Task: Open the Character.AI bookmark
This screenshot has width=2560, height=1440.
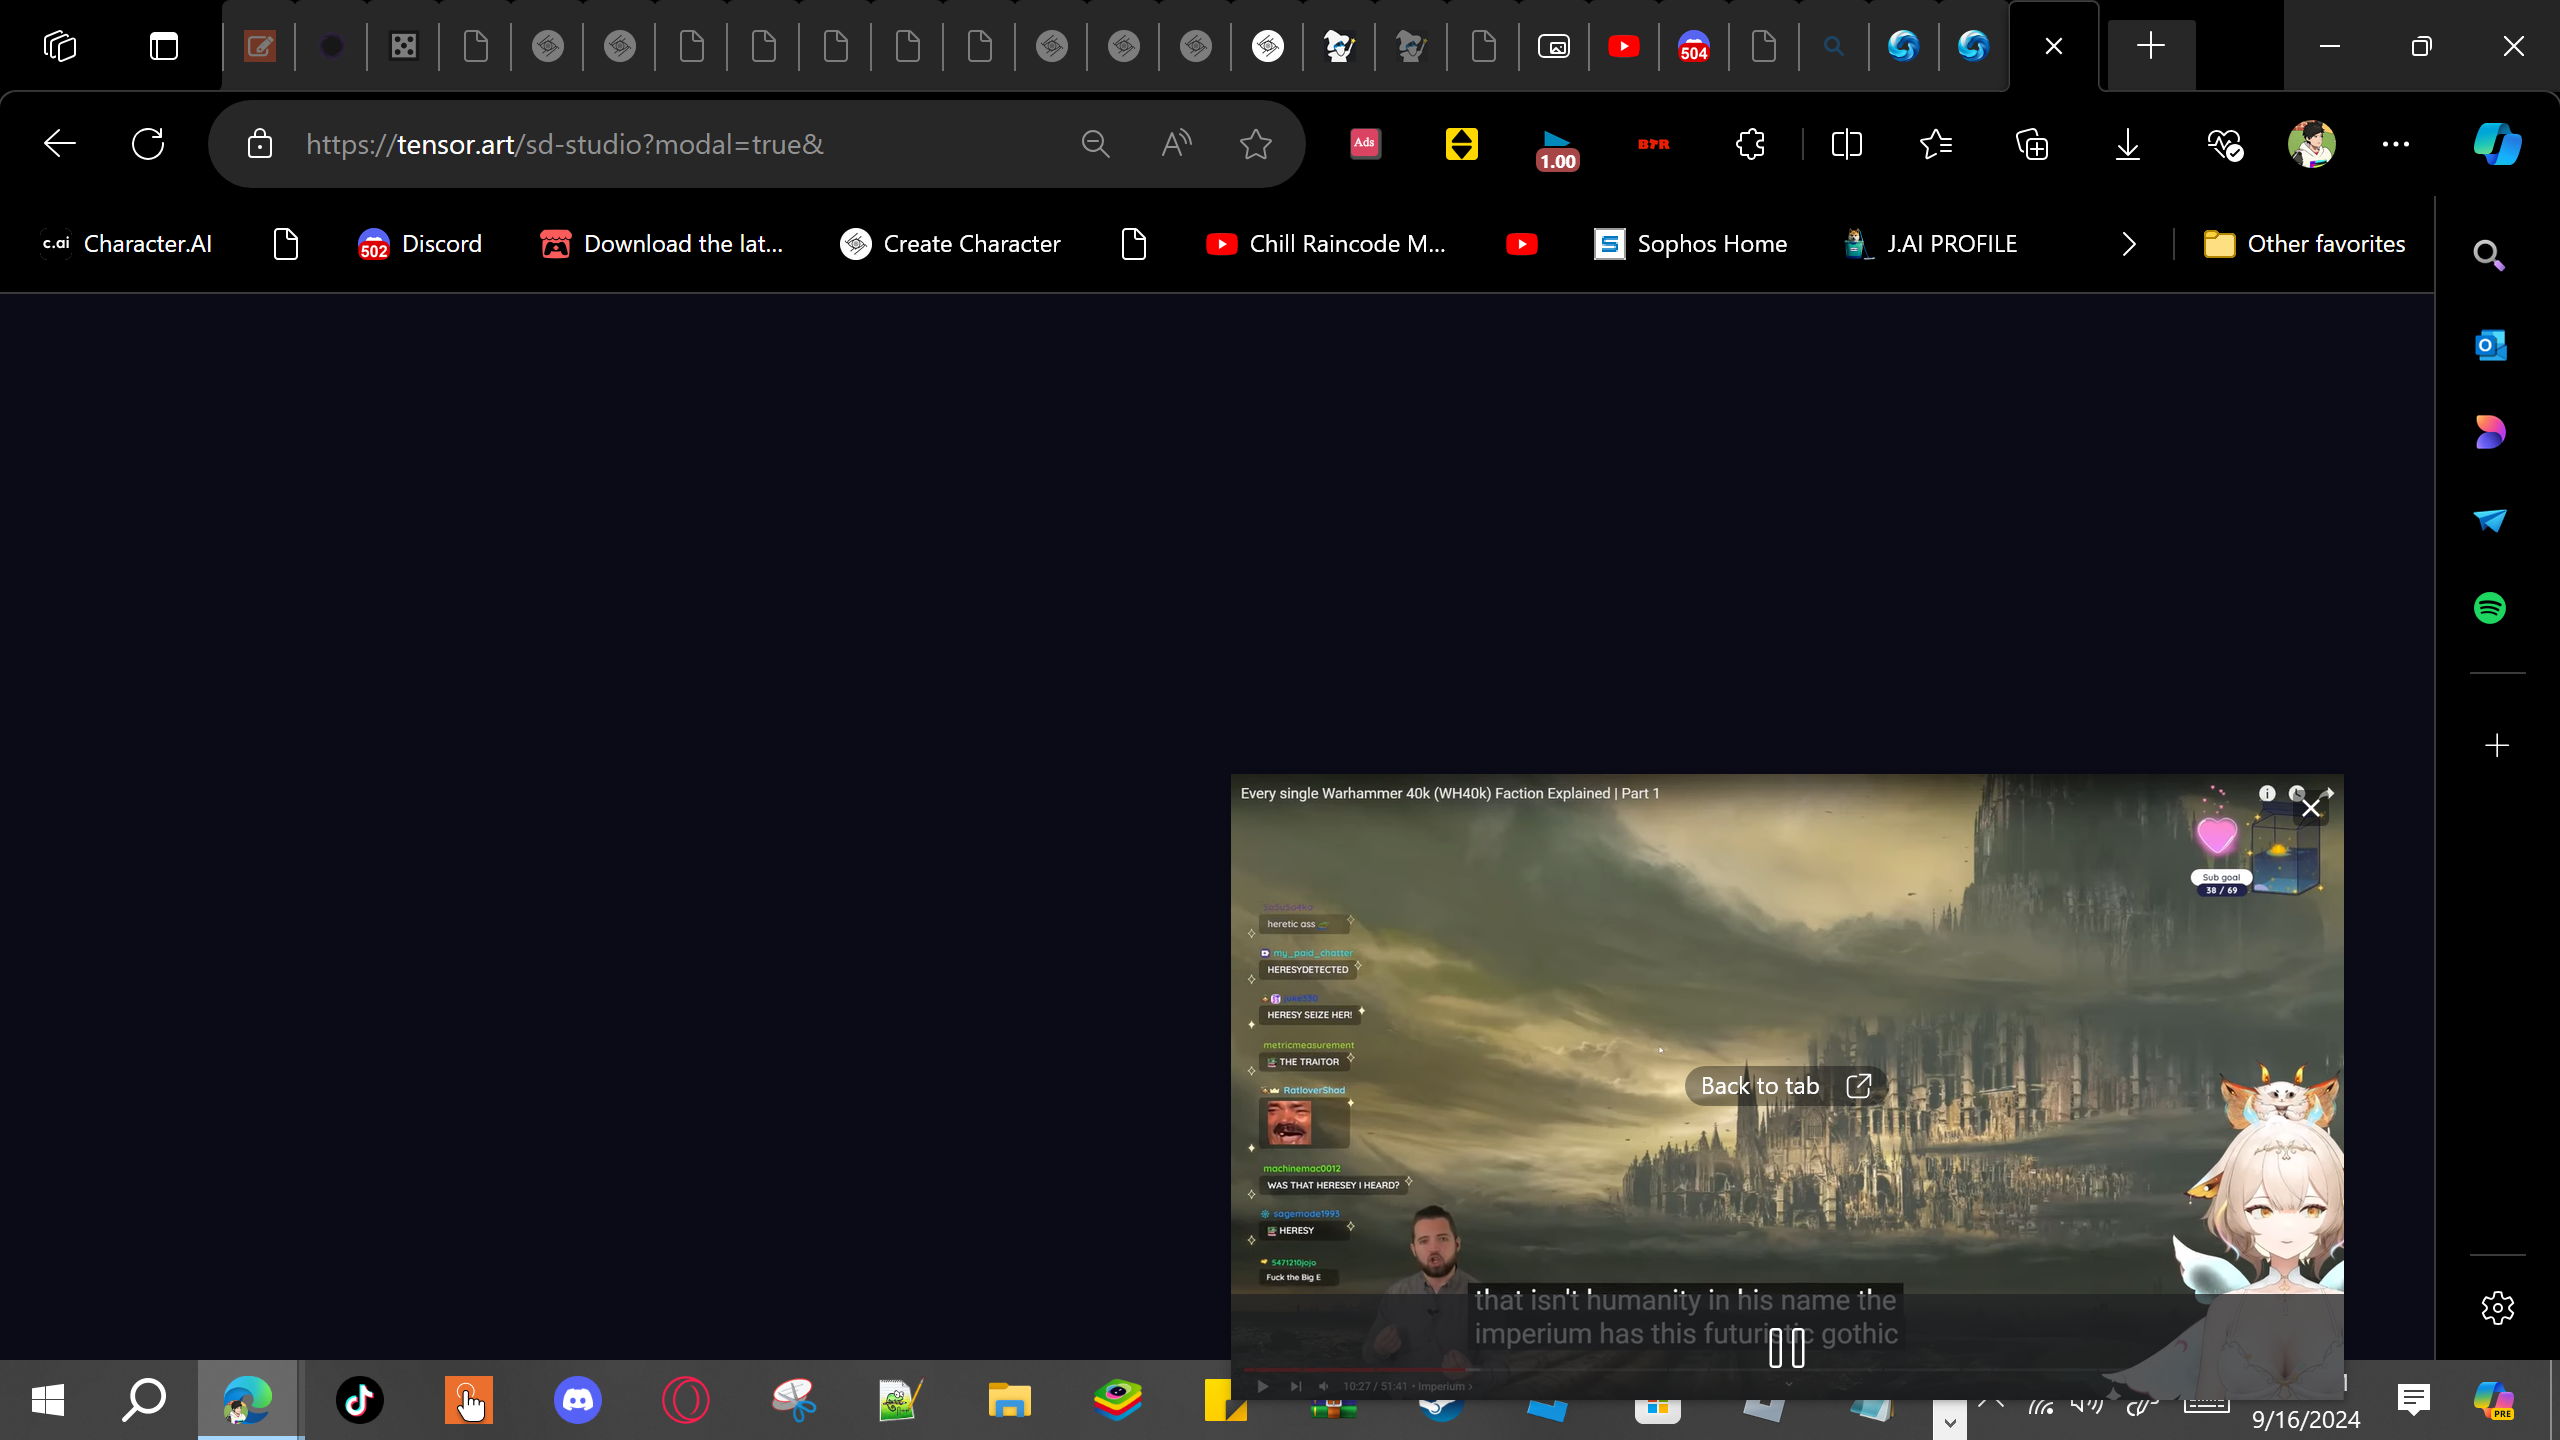Action: click(x=127, y=244)
